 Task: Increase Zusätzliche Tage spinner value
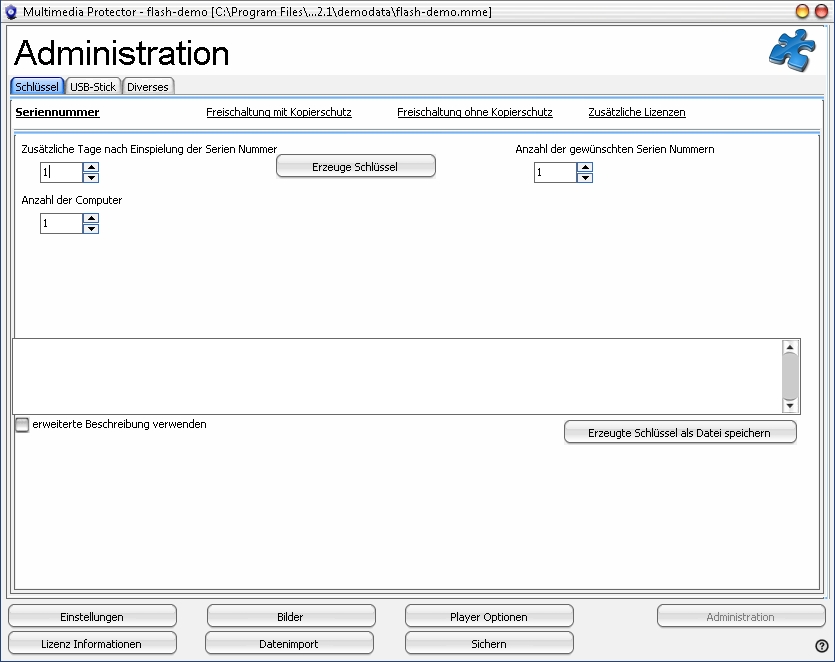point(91,167)
